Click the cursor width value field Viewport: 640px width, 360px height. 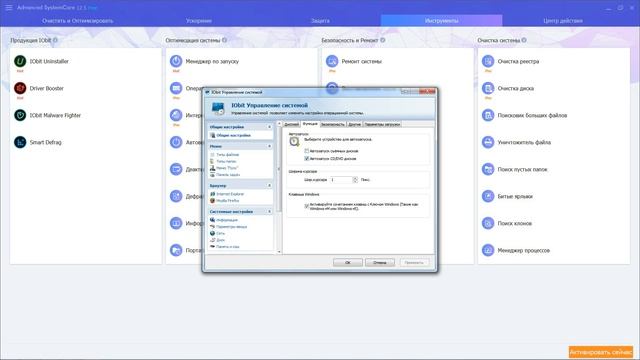click(341, 180)
